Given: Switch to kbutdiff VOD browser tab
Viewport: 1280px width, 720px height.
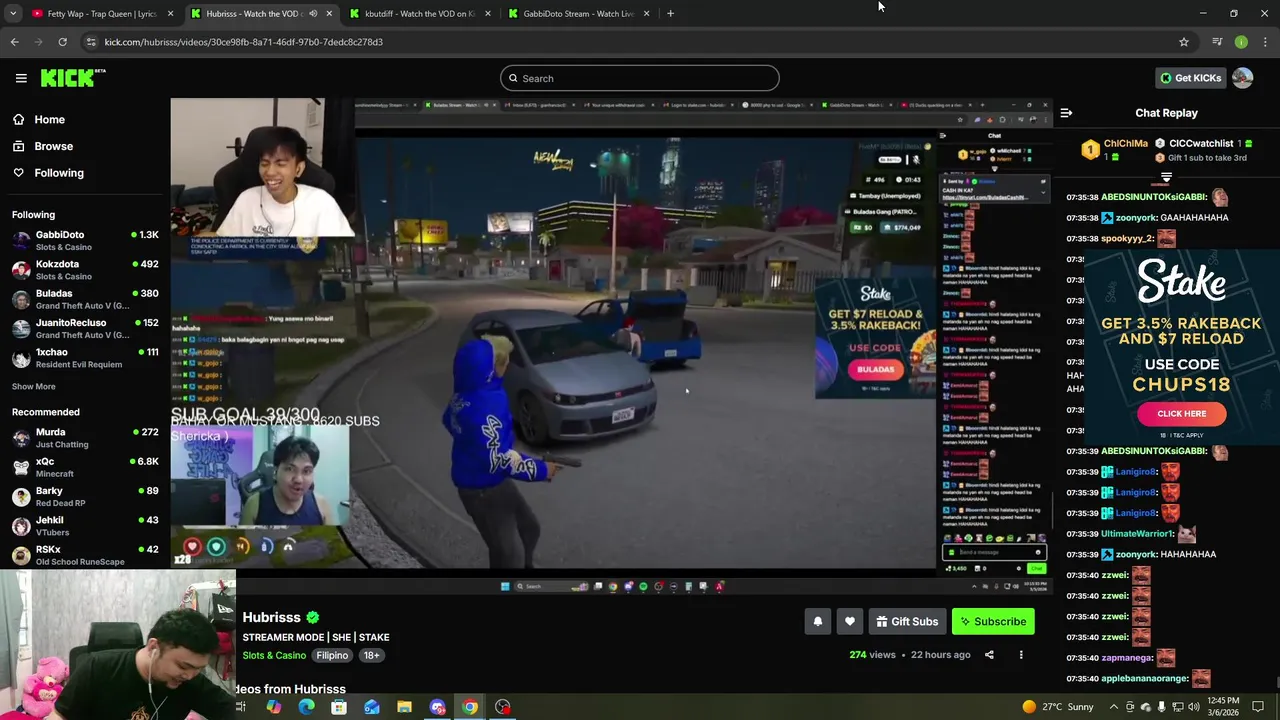Looking at the screenshot, I should 420,14.
